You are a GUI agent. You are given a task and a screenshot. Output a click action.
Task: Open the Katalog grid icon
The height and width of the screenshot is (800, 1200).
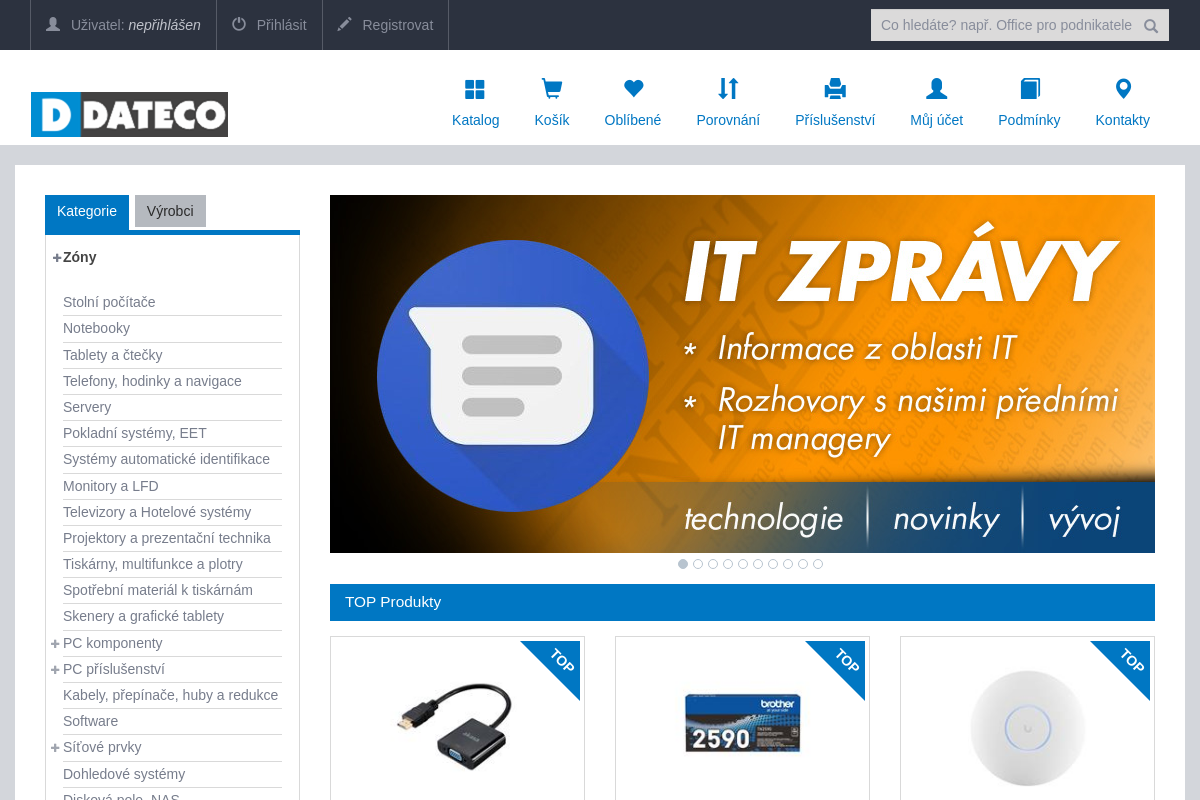(475, 89)
